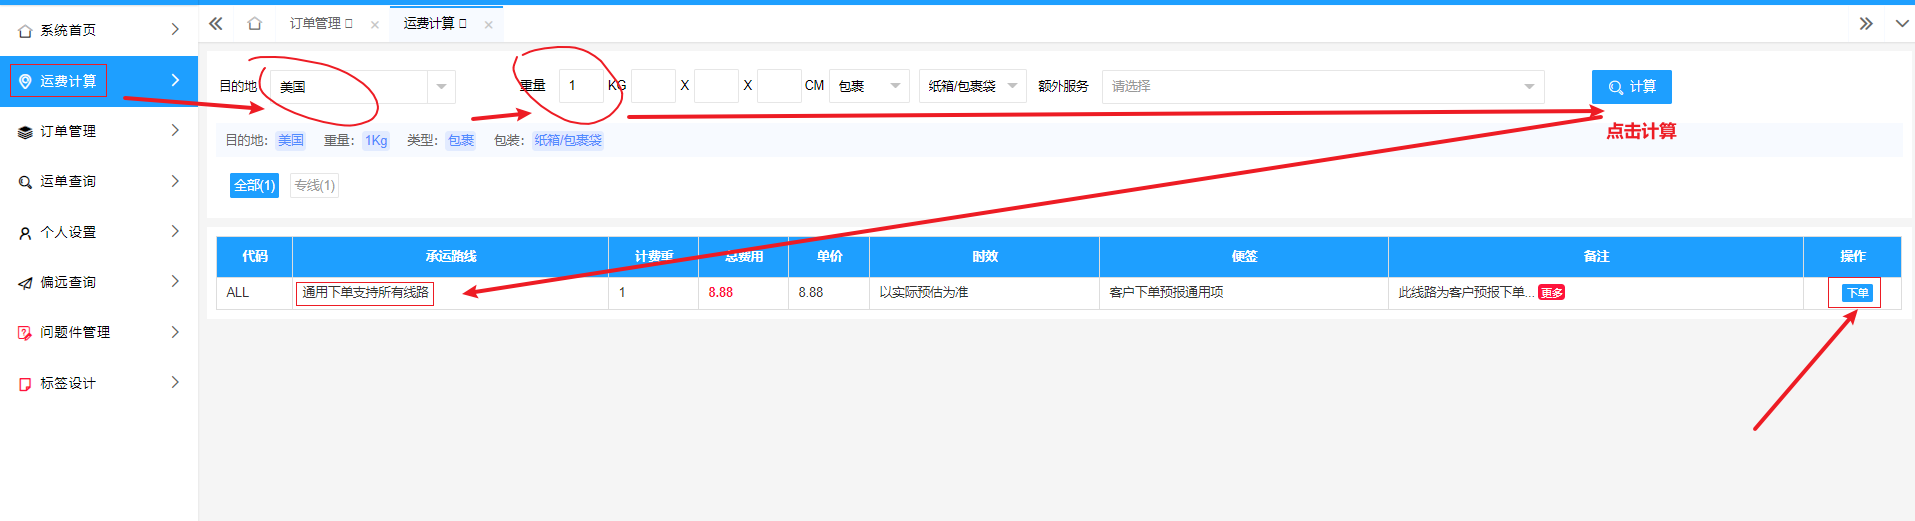Open the 额外服务 select box

1322,86
